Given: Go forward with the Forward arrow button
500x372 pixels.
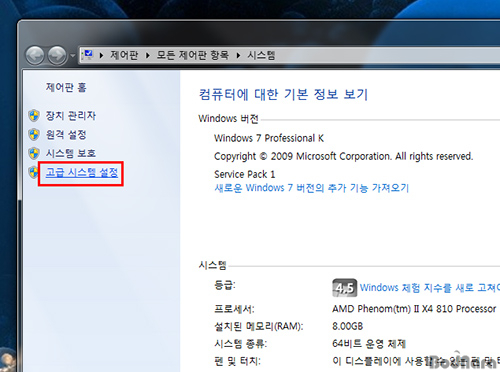Looking at the screenshot, I should 57,55.
